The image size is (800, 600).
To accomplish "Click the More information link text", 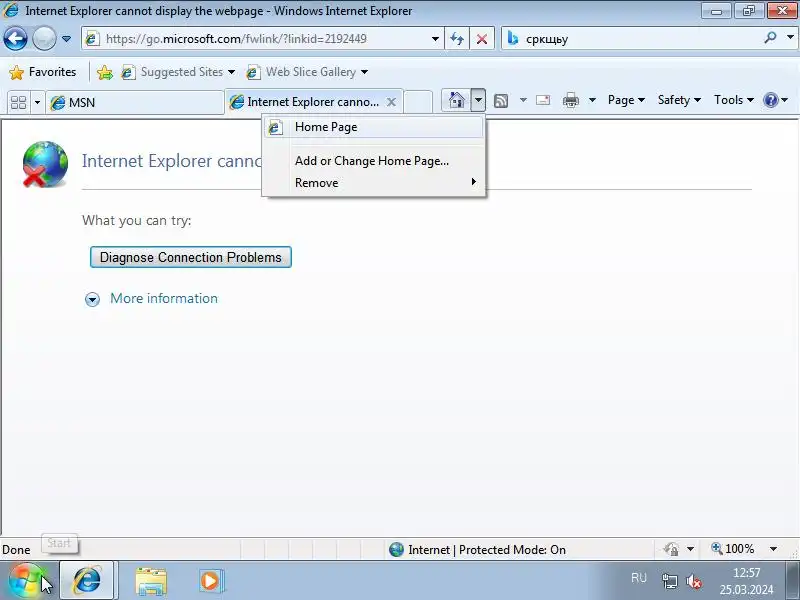I will (x=164, y=298).
